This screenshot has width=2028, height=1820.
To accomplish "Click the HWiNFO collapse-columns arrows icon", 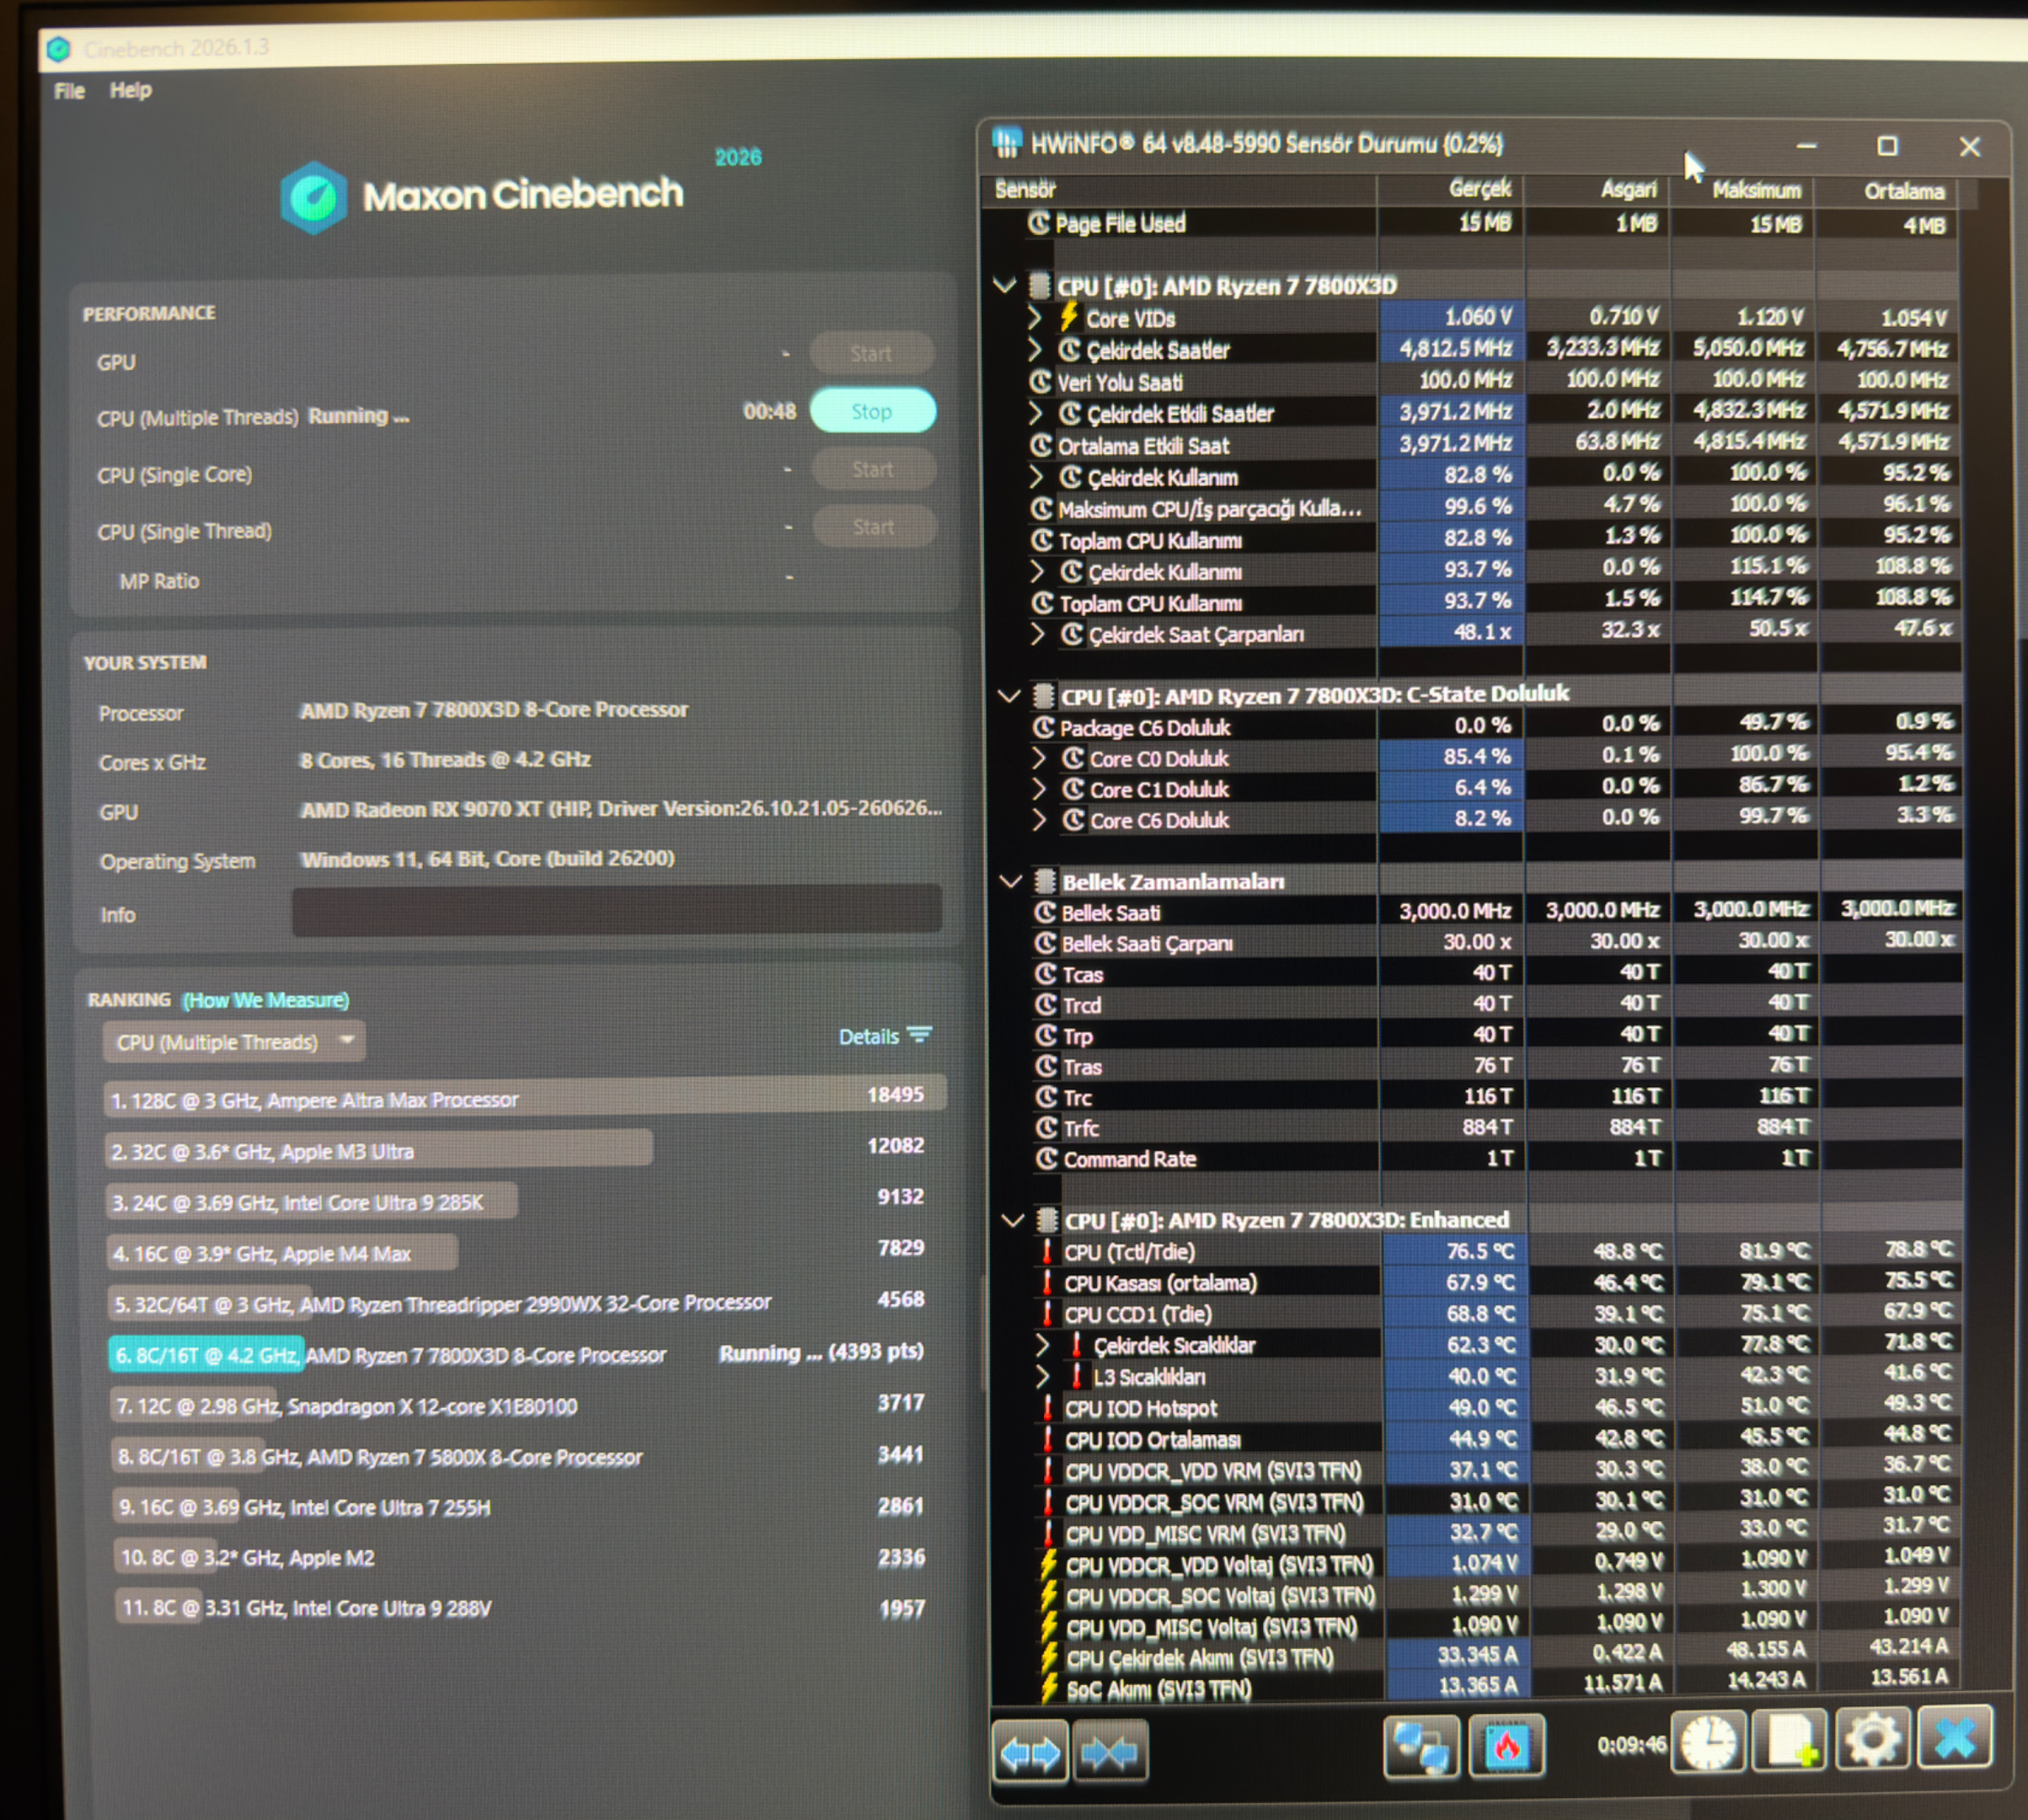I will (1109, 1753).
